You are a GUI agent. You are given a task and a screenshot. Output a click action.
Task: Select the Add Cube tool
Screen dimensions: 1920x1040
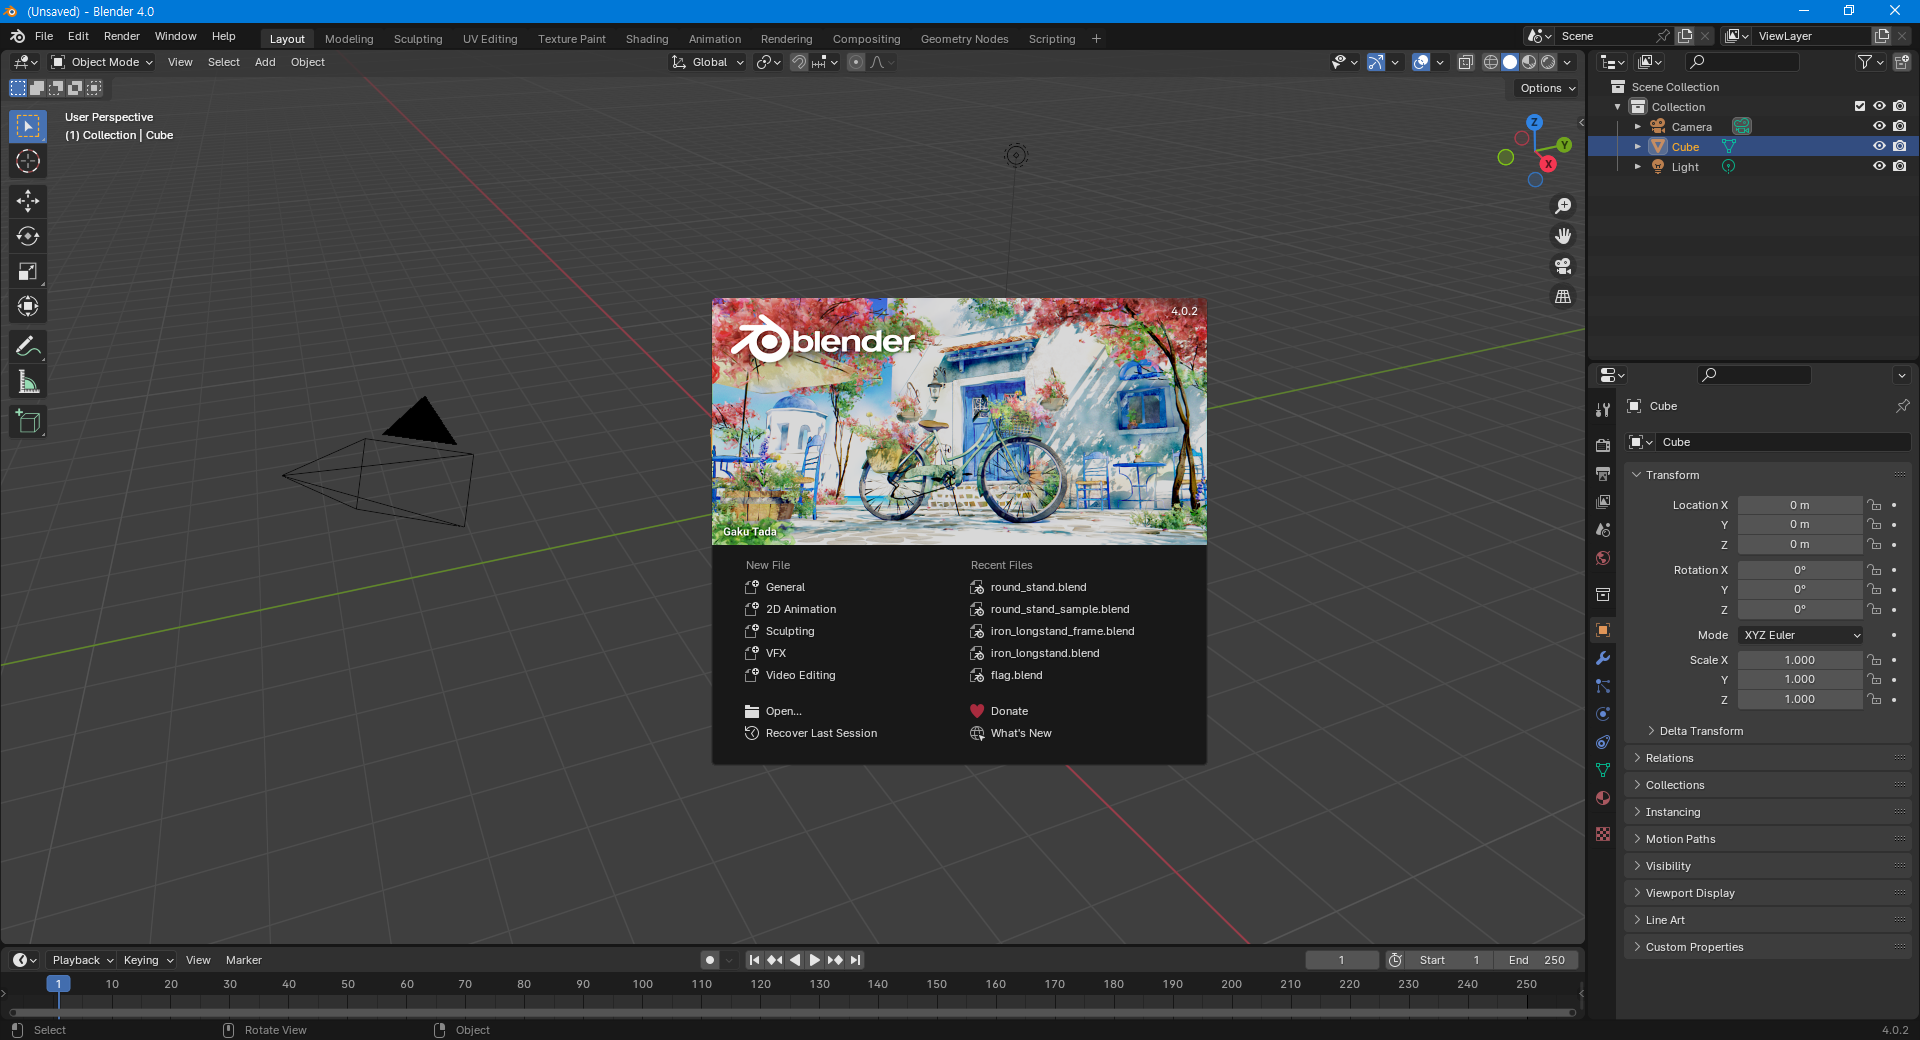pyautogui.click(x=28, y=422)
